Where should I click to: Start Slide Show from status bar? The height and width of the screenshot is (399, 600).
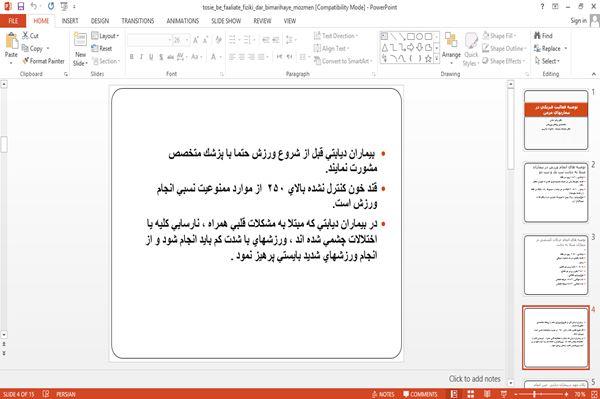(x=504, y=394)
